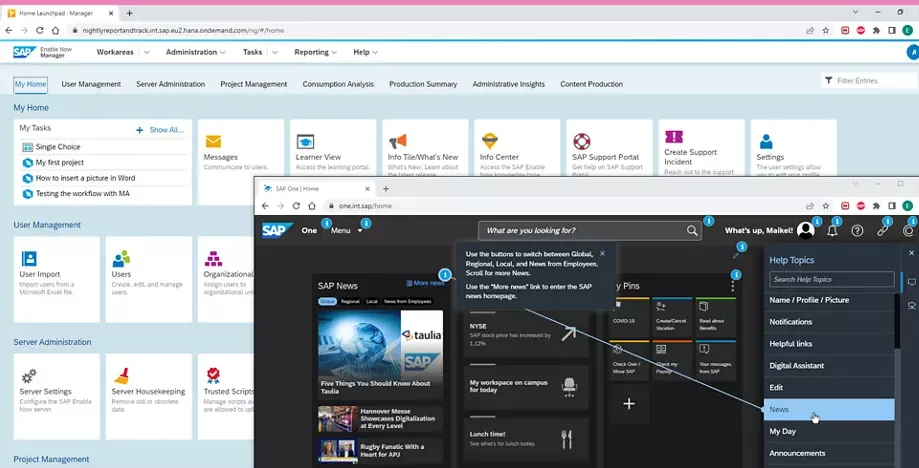
Task: Switch to the Consumption Analysis tab
Action: pos(338,84)
